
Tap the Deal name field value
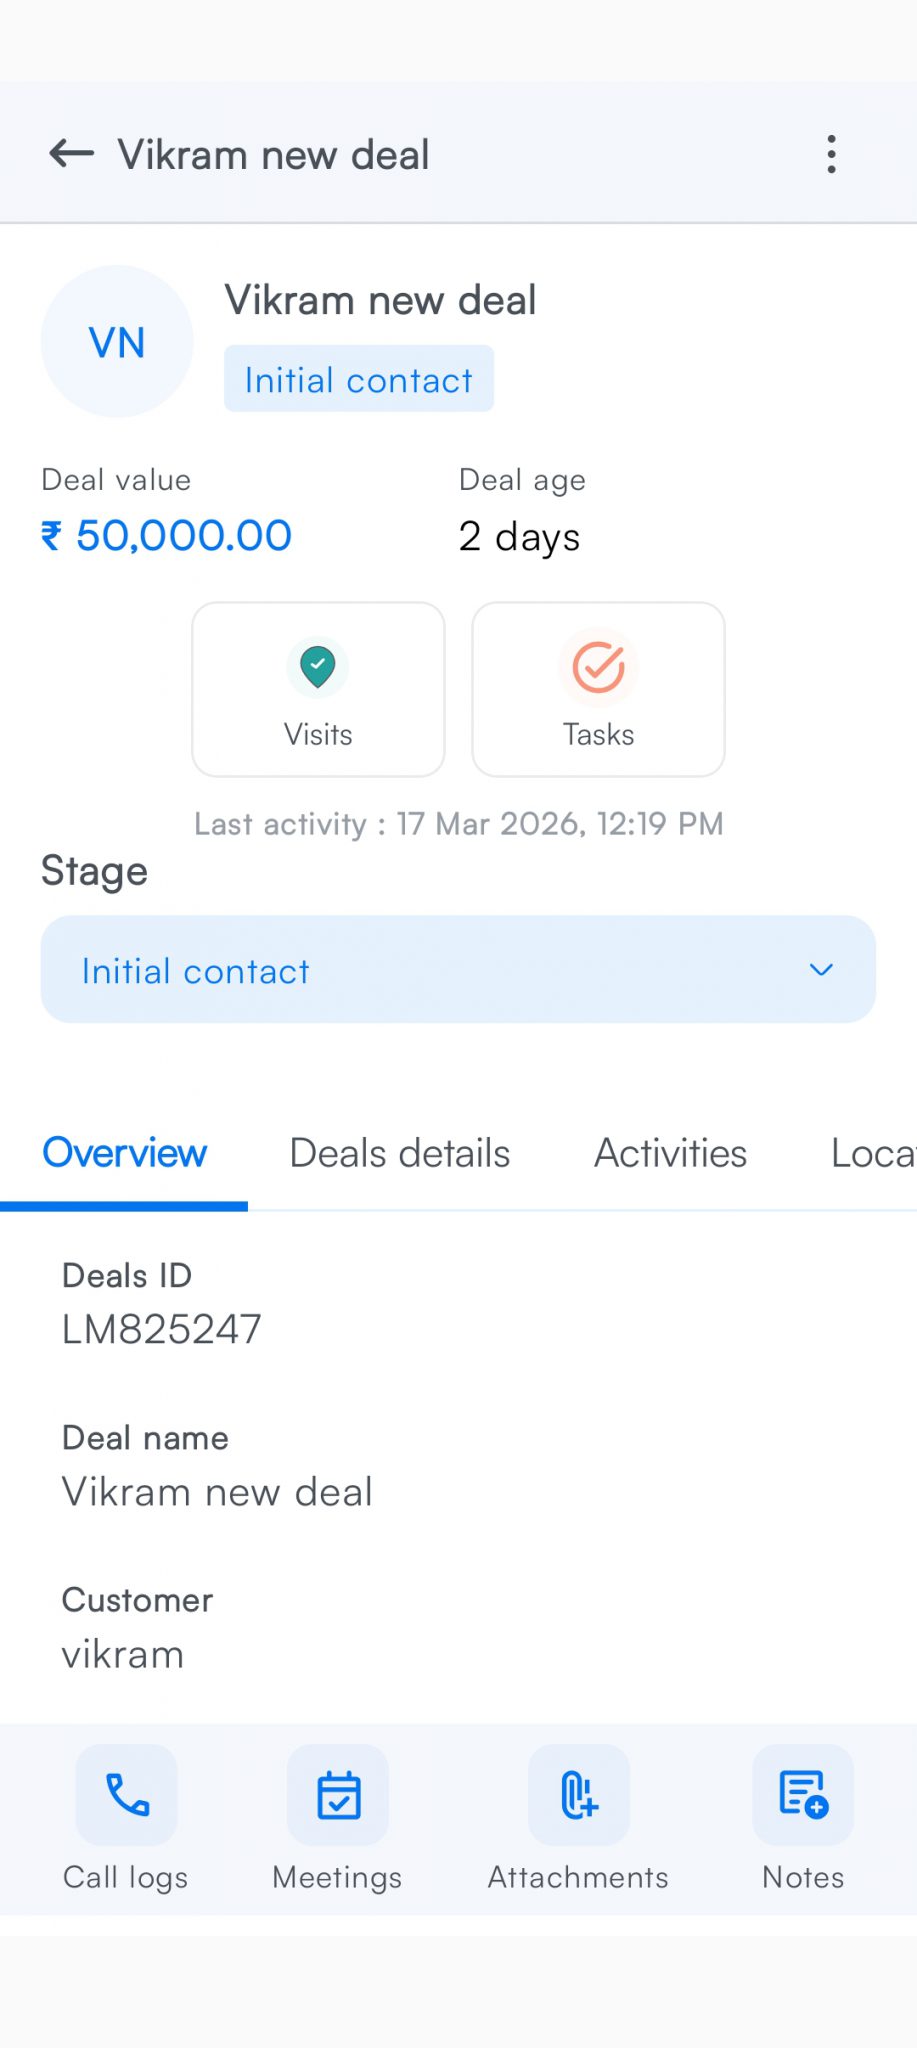click(217, 1492)
